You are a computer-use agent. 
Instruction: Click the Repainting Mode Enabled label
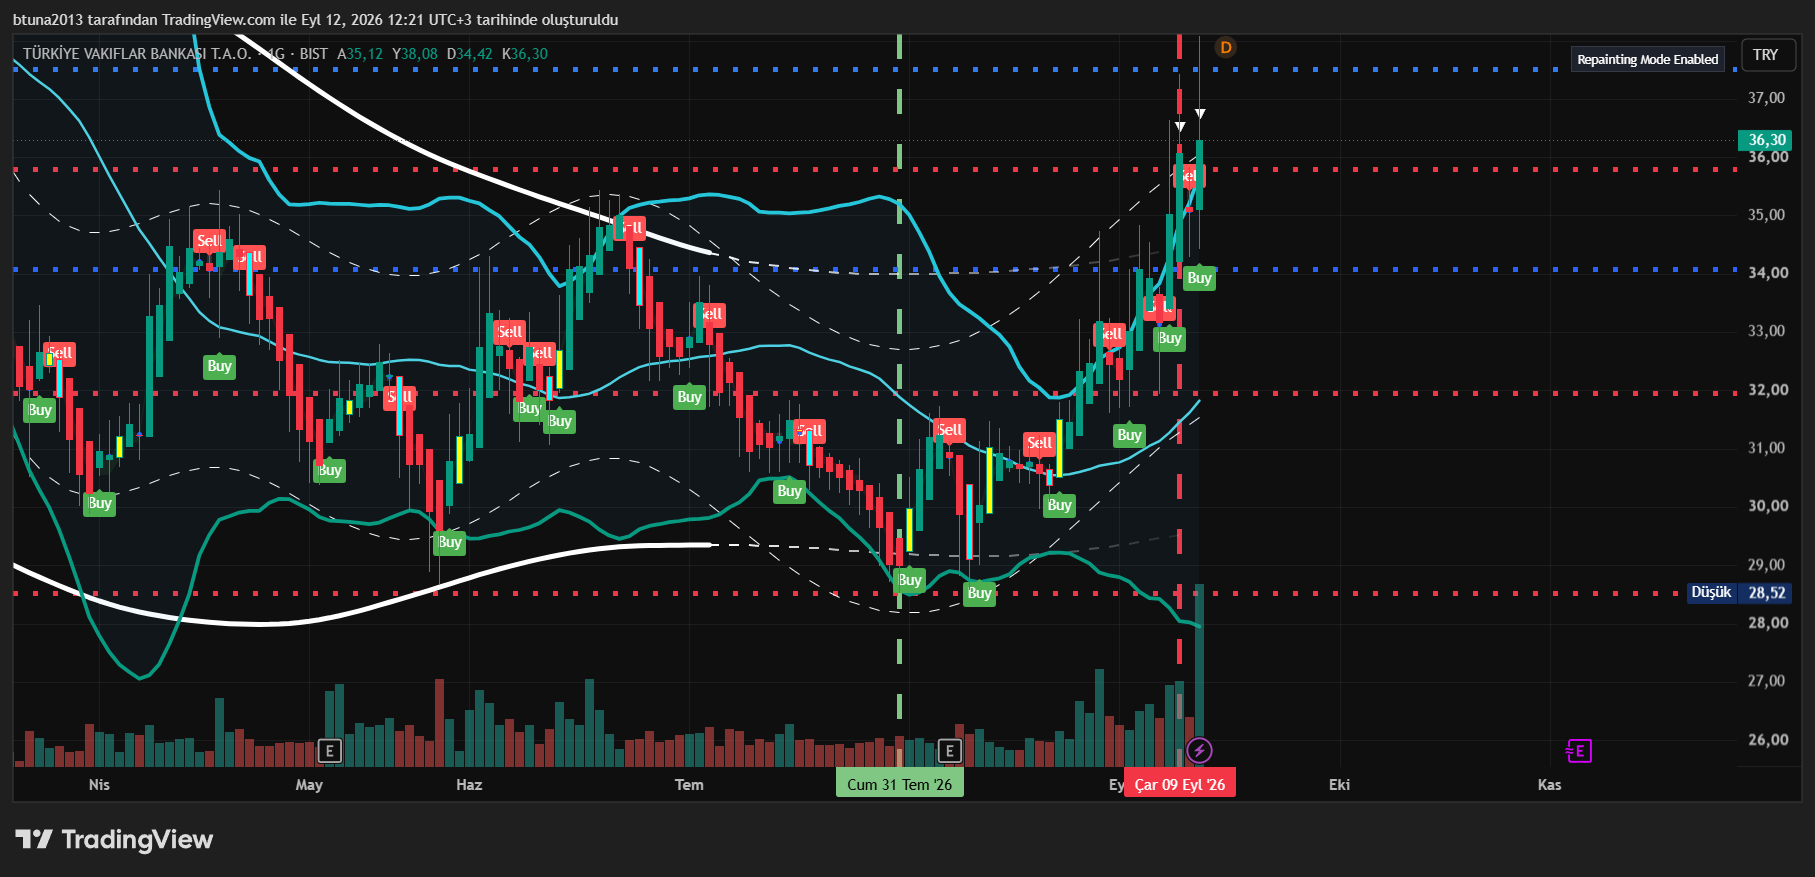1648,60
